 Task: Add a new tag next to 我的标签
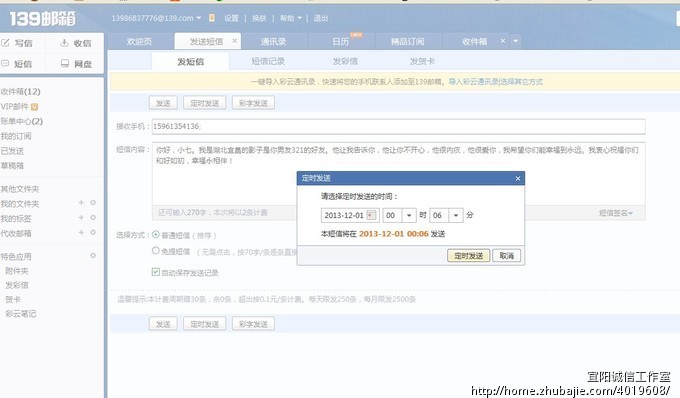pyautogui.click(x=81, y=217)
